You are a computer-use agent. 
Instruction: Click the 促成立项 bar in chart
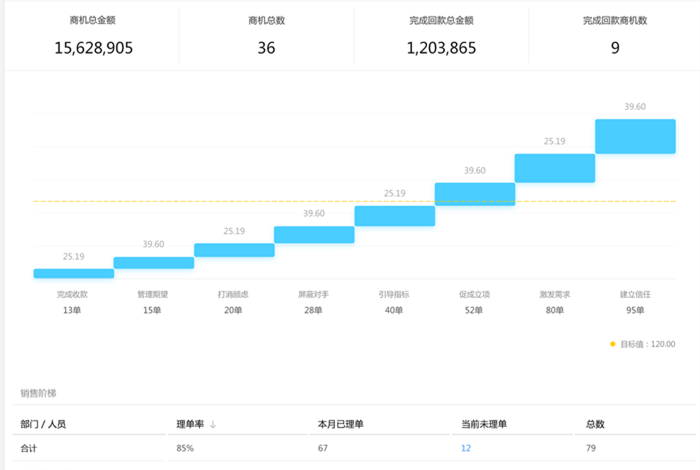[475, 194]
